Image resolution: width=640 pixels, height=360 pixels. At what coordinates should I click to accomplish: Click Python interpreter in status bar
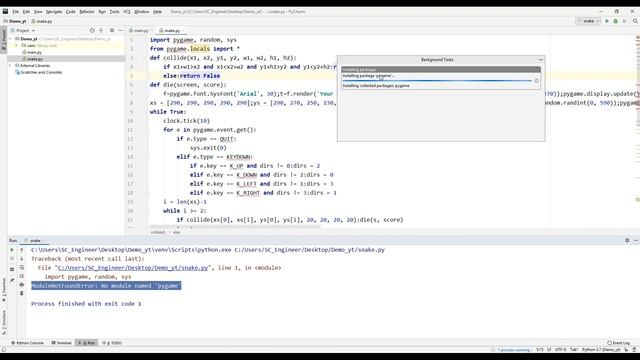[x=601, y=350]
